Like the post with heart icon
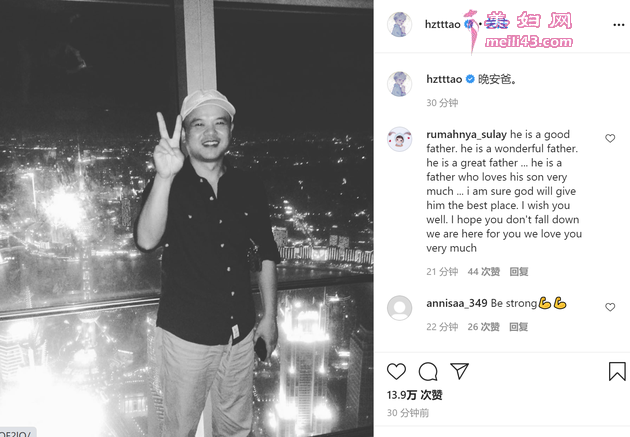Screen dimensions: 630x437 coord(396,371)
